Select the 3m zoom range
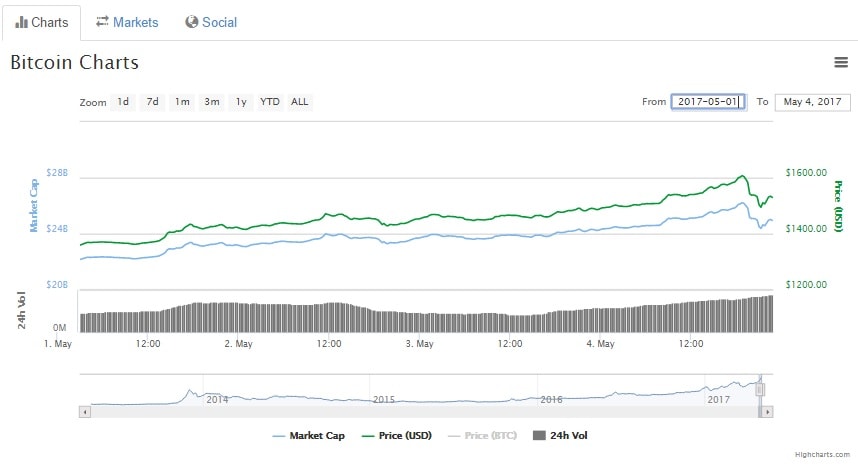Viewport: 858px width, 470px height. pyautogui.click(x=211, y=102)
